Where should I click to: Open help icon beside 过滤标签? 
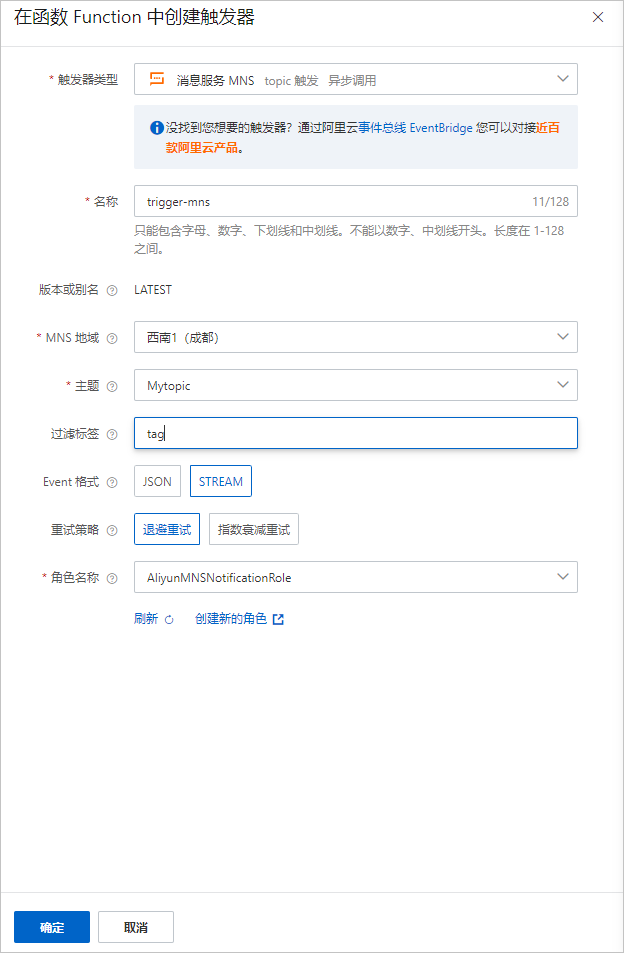click(x=112, y=435)
